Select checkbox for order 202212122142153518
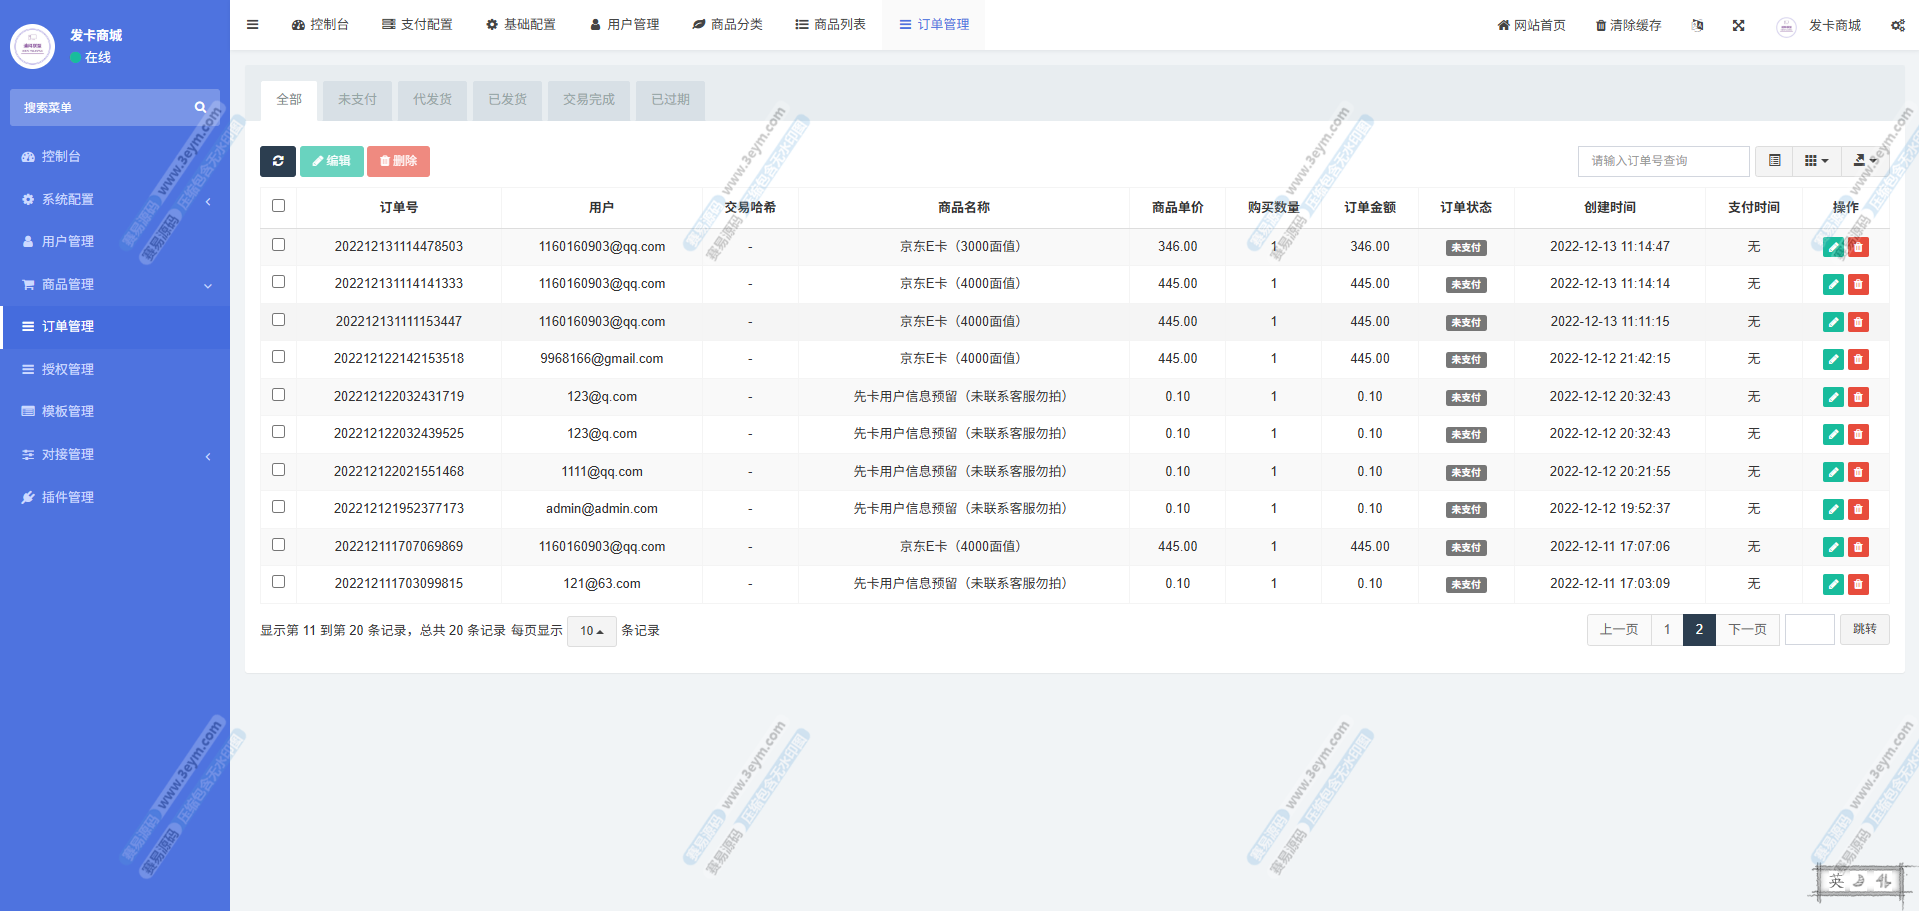 (278, 357)
